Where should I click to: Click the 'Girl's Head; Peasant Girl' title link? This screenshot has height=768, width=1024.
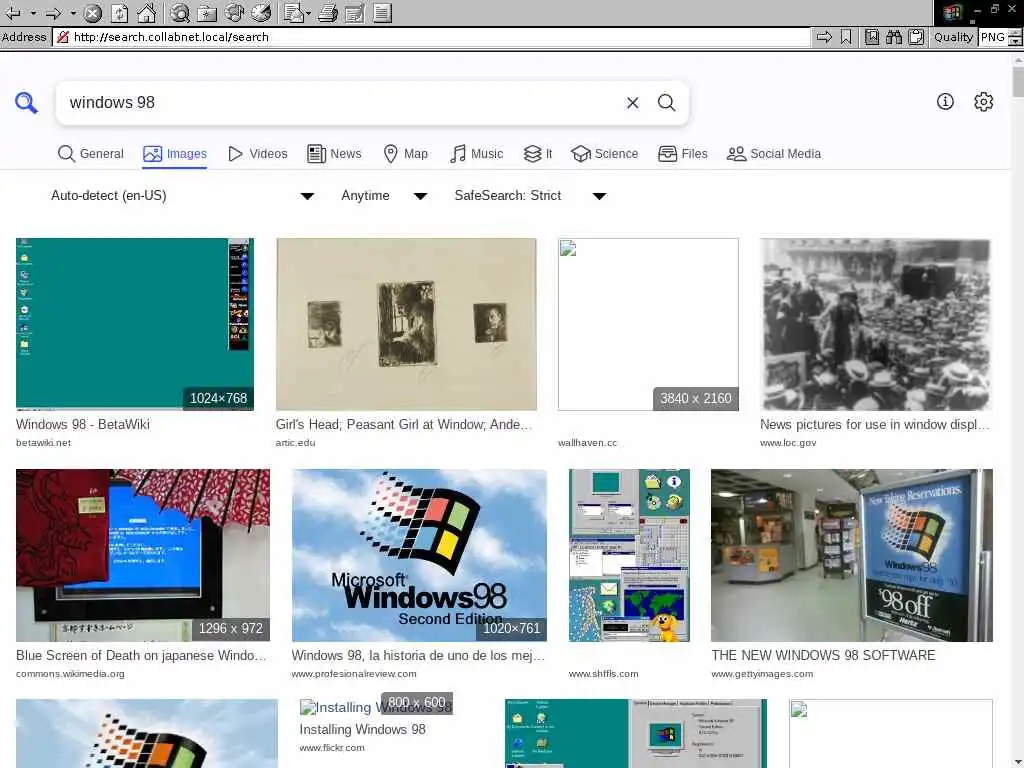[x=404, y=424]
